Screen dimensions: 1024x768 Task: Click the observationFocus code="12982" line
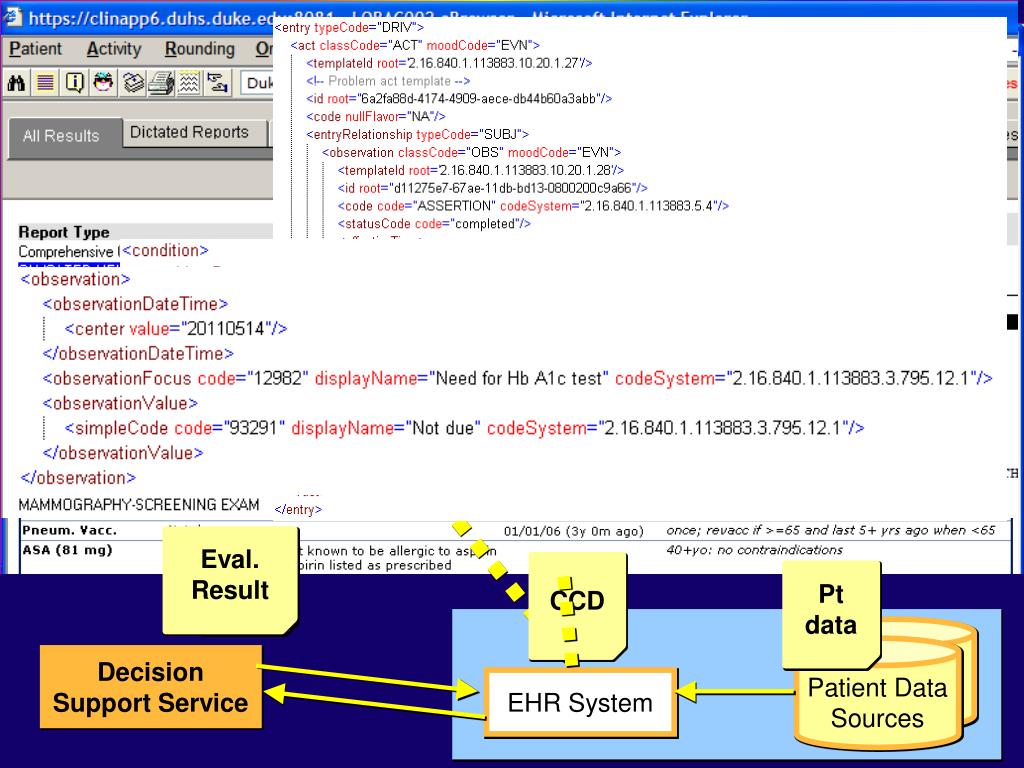518,379
